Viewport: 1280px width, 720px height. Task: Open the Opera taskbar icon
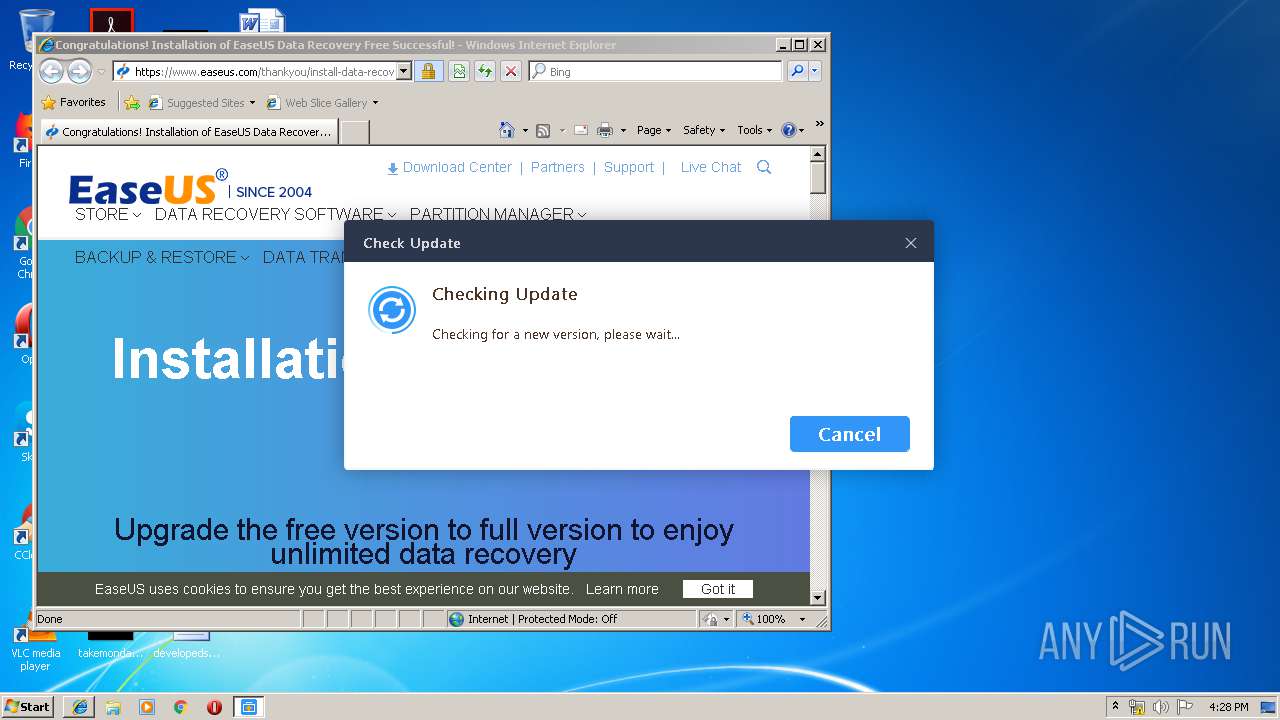point(214,707)
